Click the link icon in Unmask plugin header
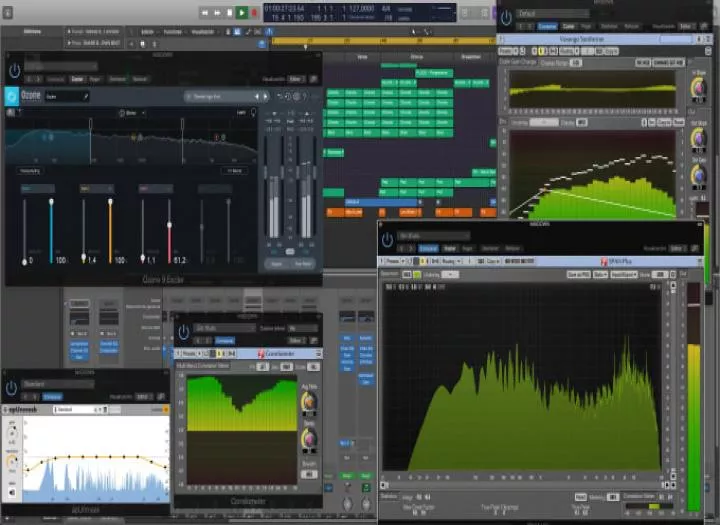This screenshot has height=525, width=720. tap(161, 396)
